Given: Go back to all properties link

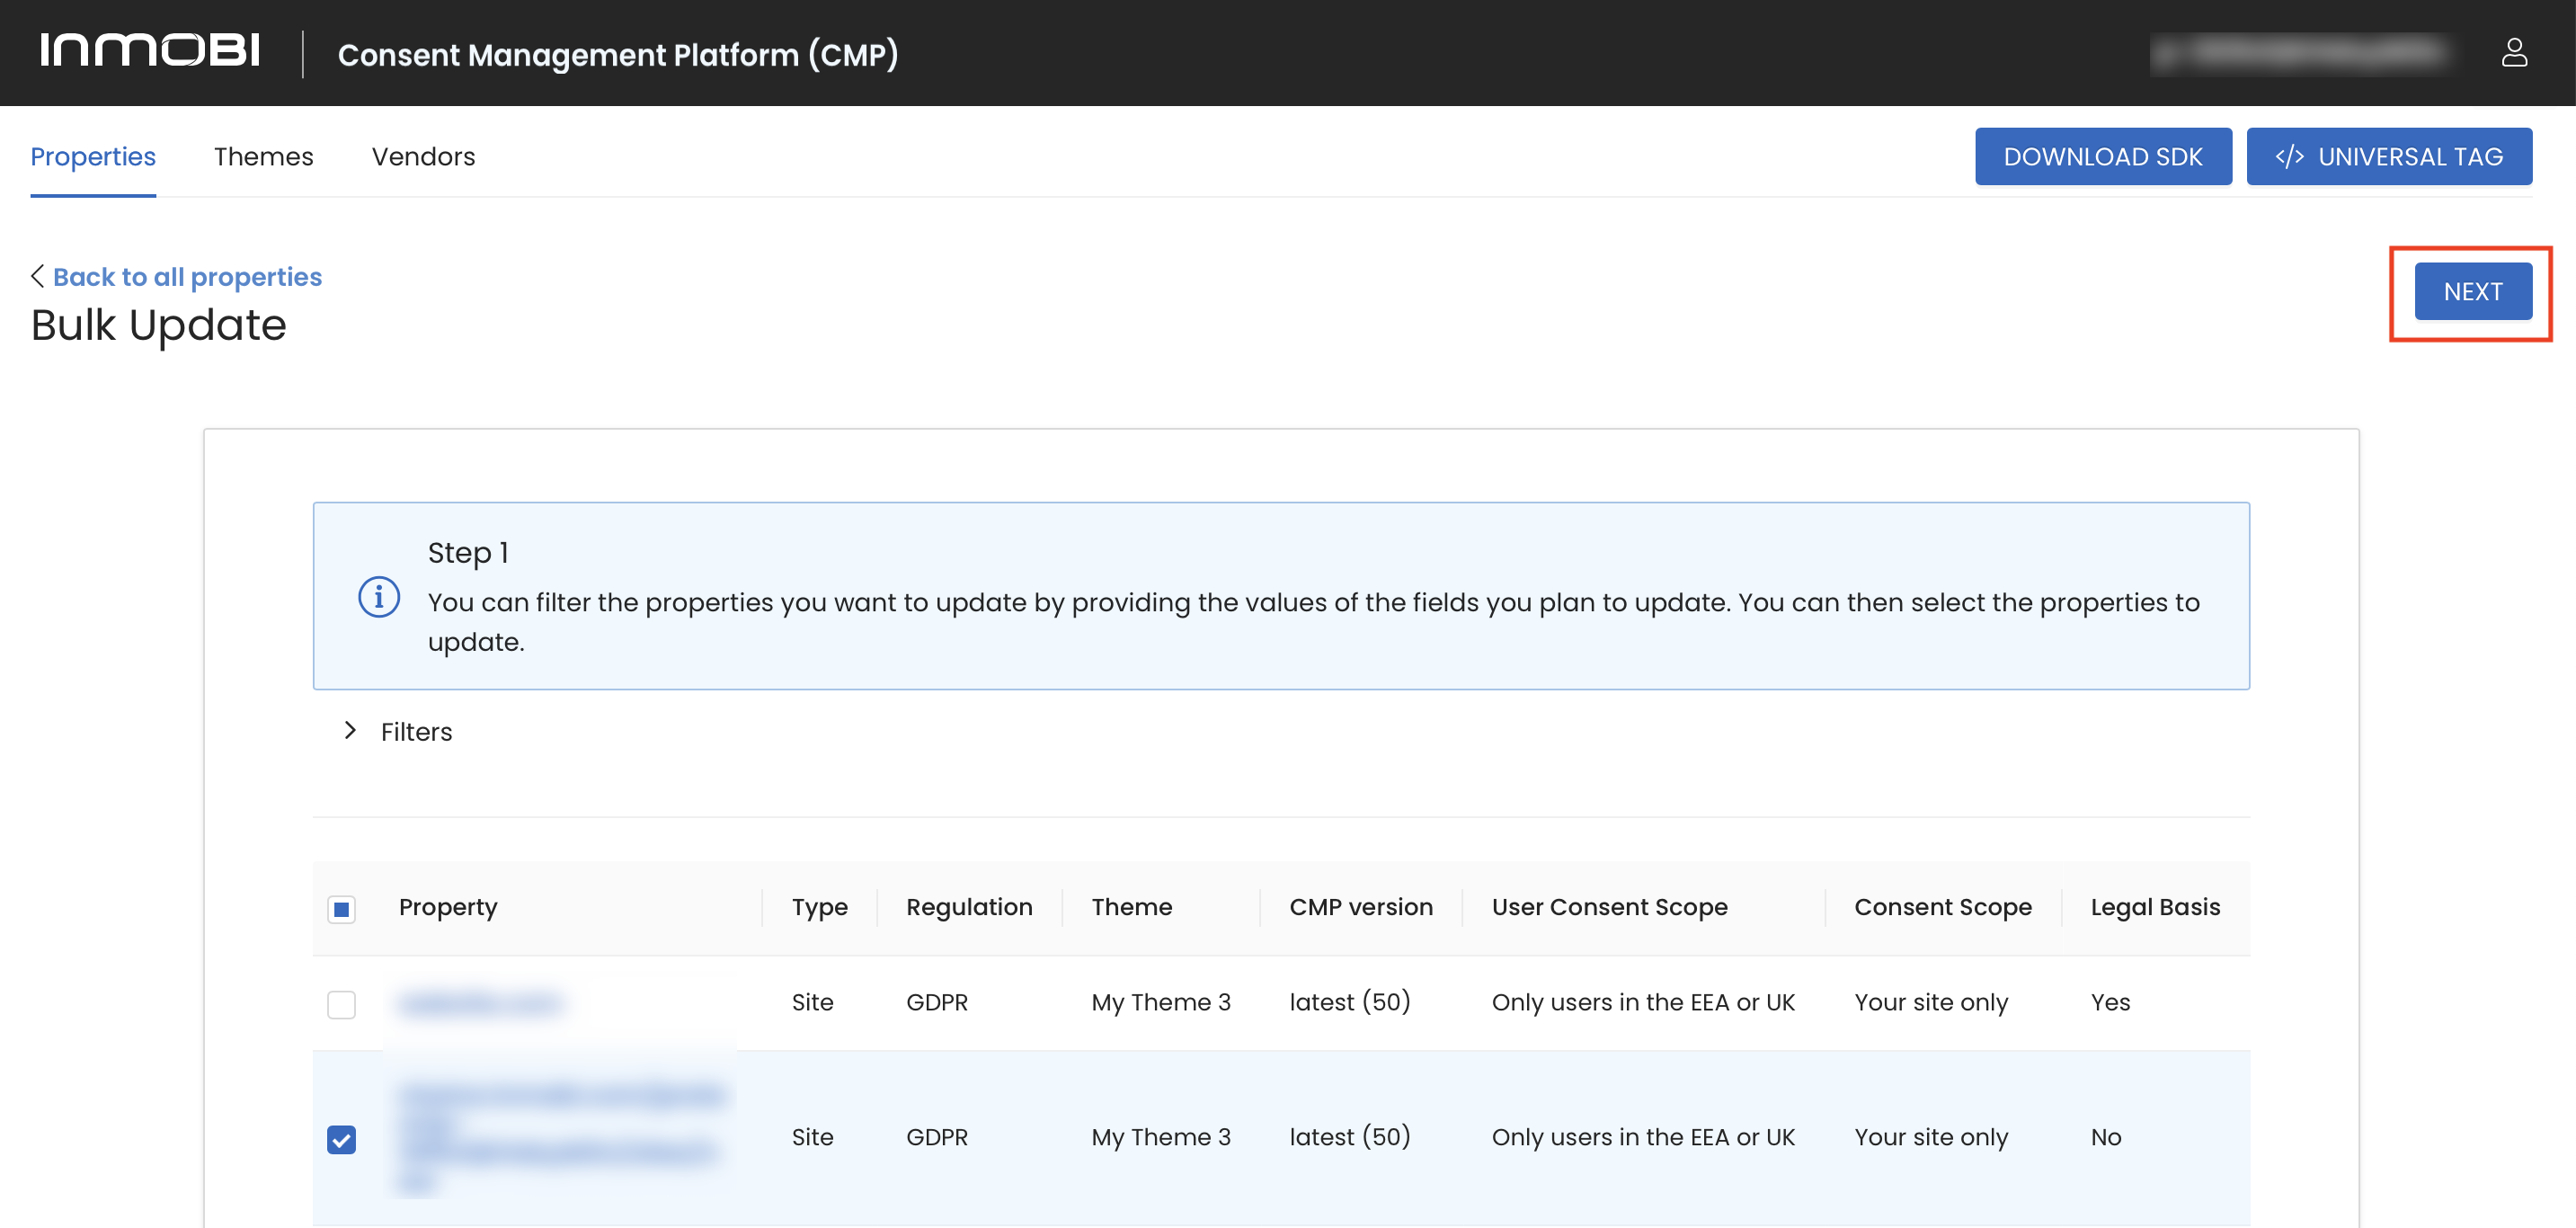Looking at the screenshot, I should point(187,277).
